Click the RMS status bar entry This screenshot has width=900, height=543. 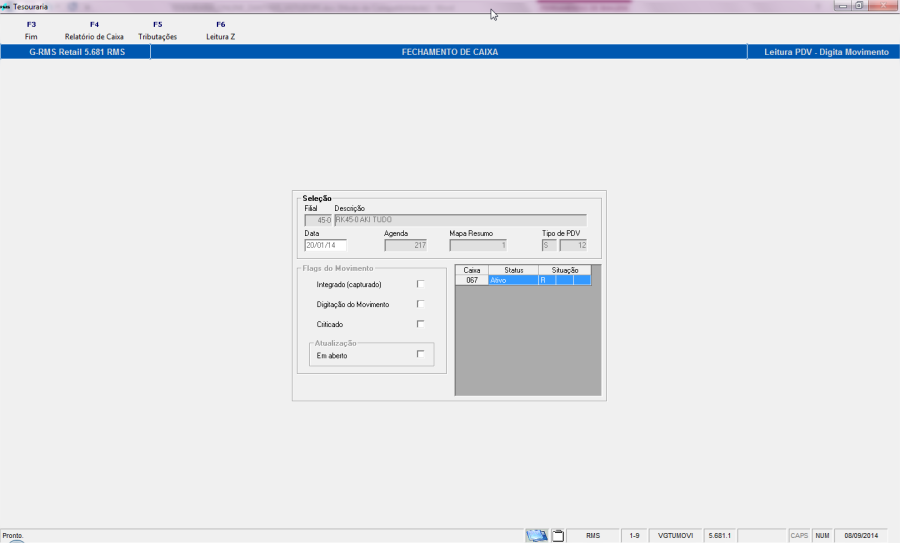593,536
